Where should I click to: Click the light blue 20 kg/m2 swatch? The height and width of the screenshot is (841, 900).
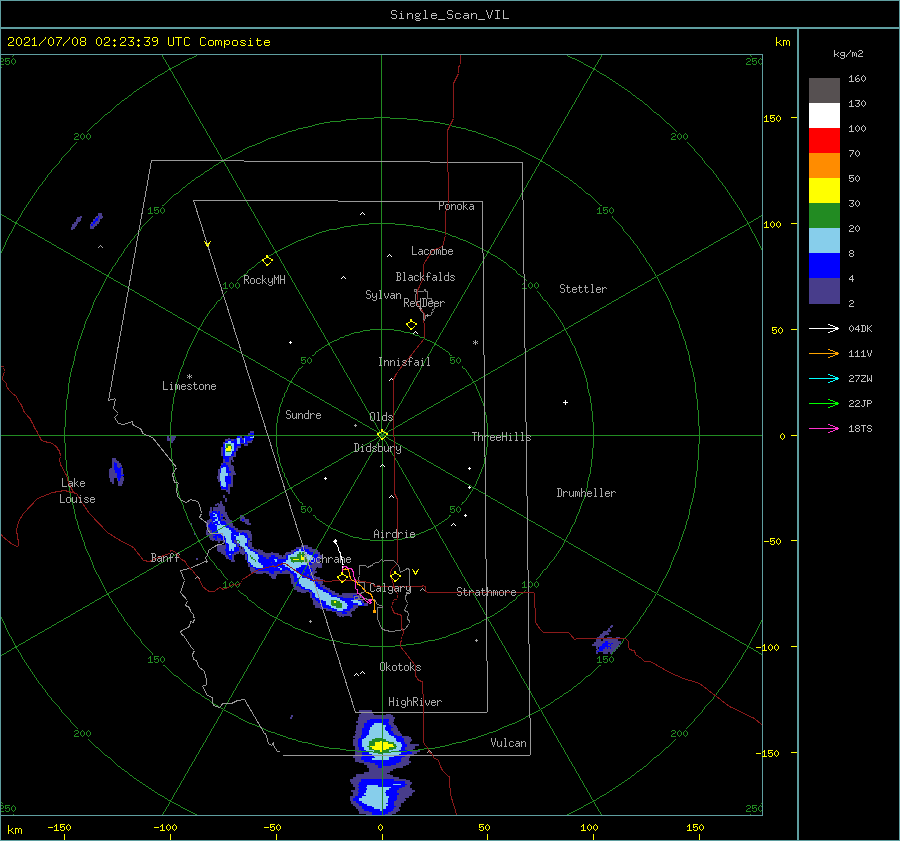[824, 241]
